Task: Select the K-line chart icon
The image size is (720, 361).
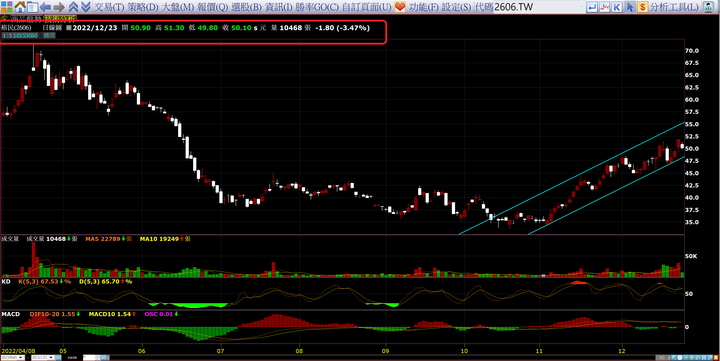Action: (617, 7)
